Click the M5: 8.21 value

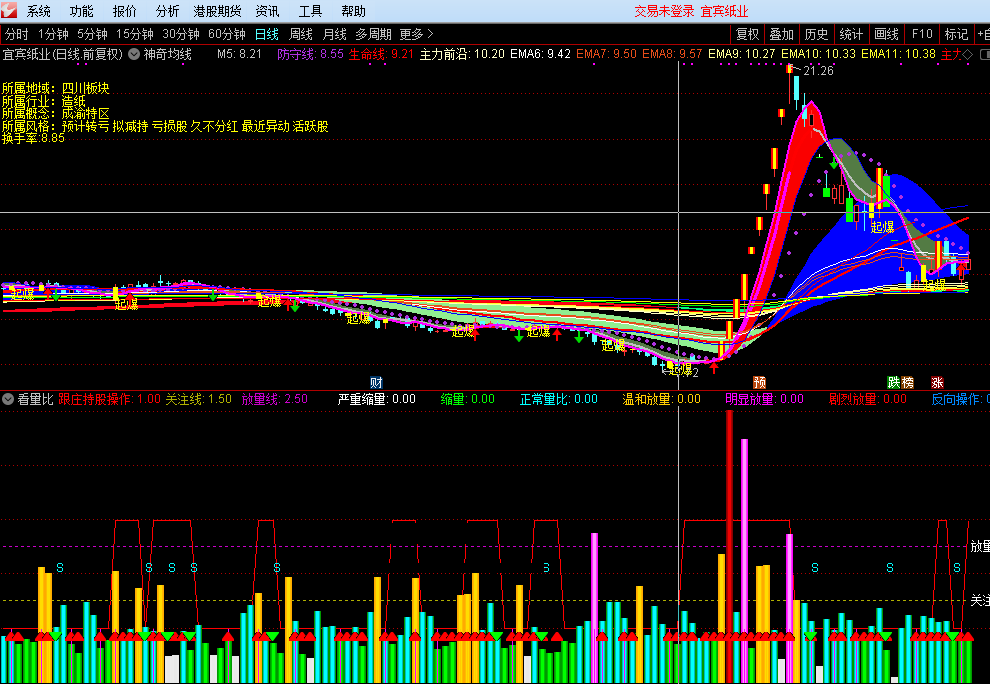[x=239, y=54]
